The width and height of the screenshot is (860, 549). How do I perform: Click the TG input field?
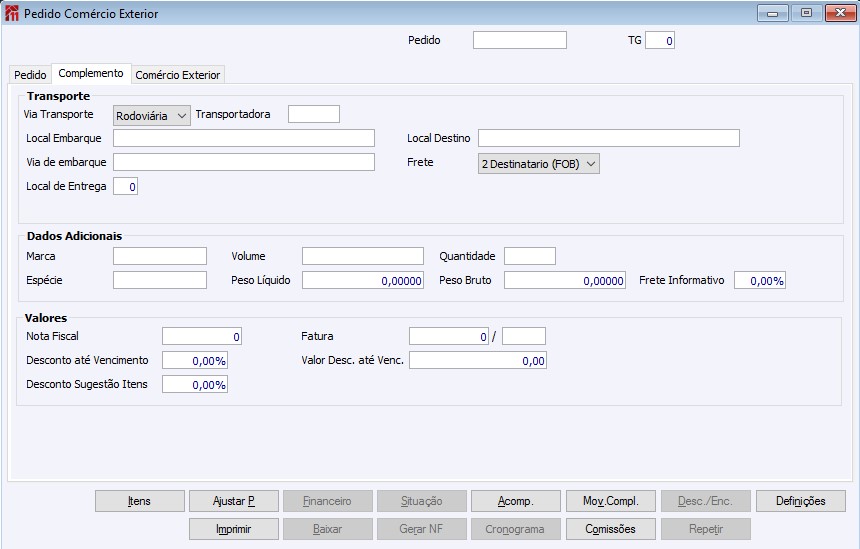[x=660, y=40]
